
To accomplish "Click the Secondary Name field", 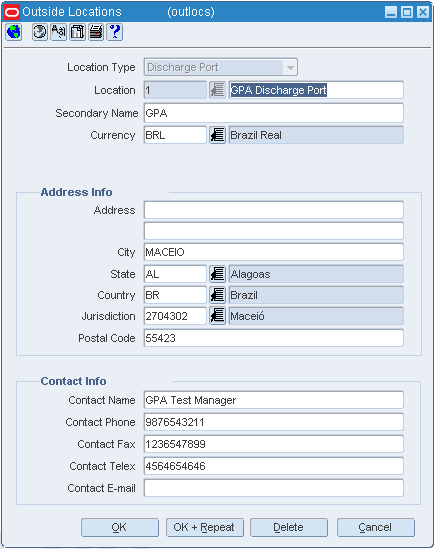I will pos(274,113).
